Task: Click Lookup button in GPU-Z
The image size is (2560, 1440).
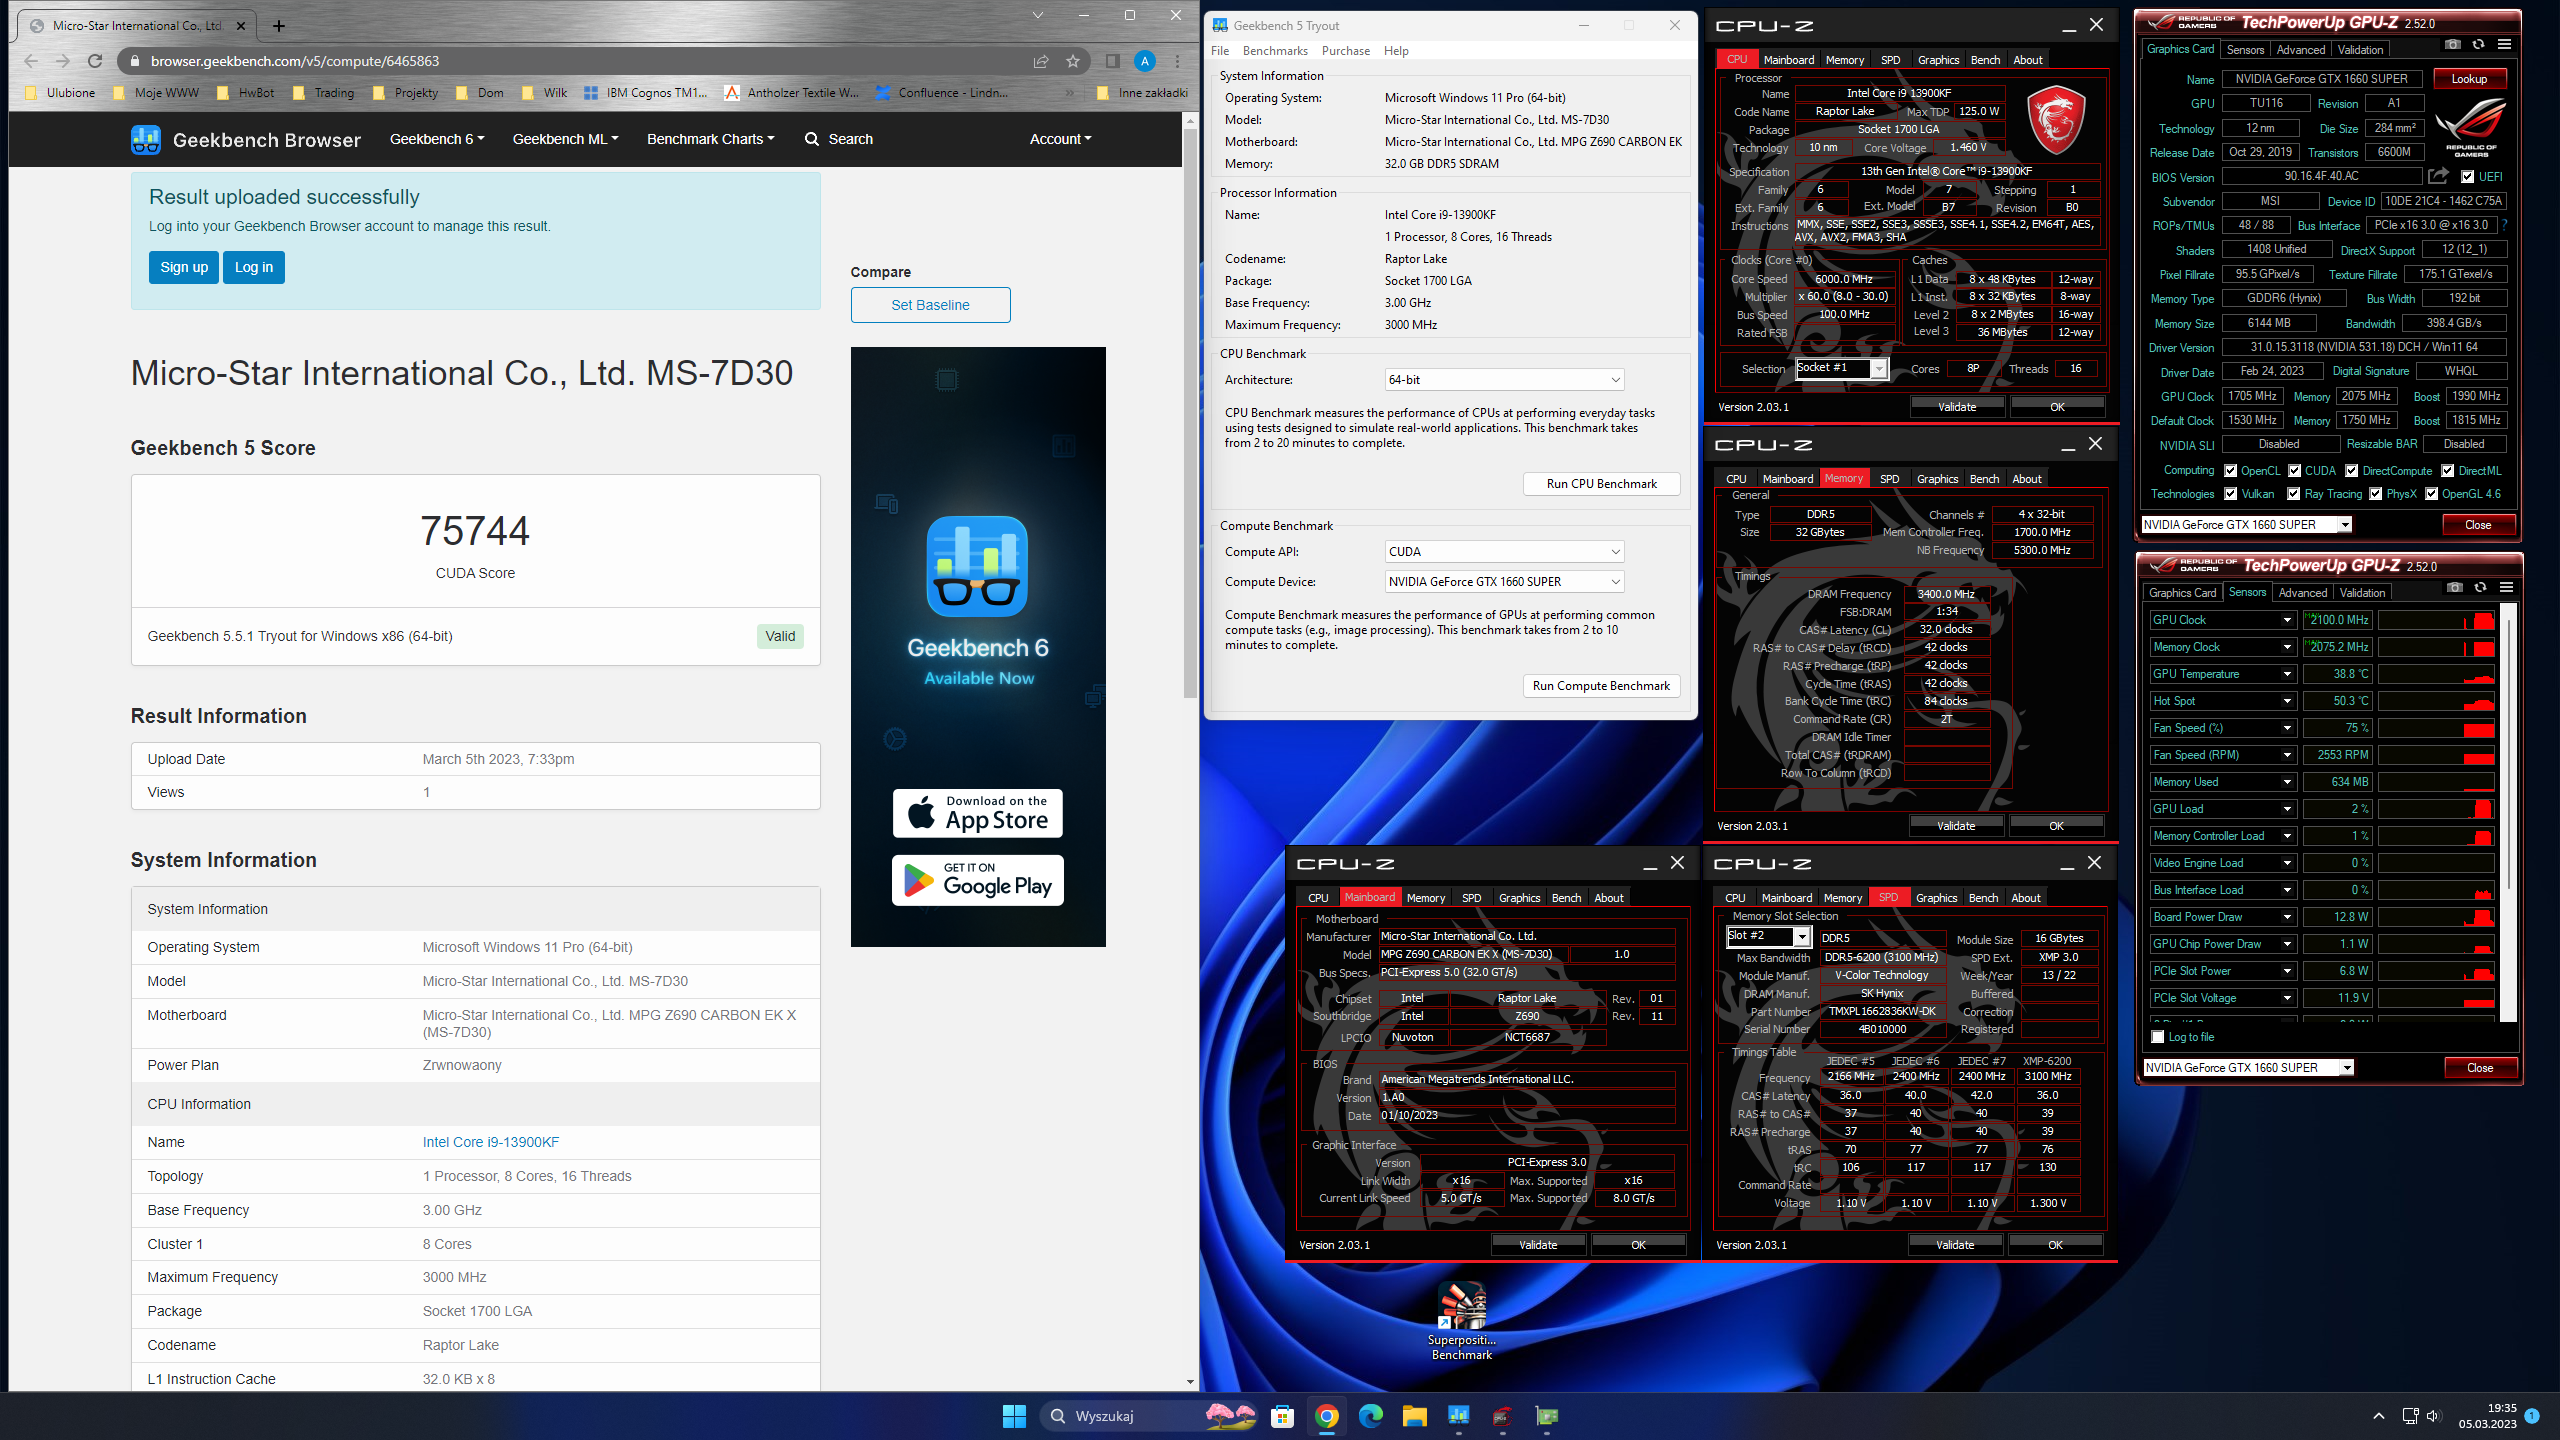Action: pyautogui.click(x=2469, y=79)
